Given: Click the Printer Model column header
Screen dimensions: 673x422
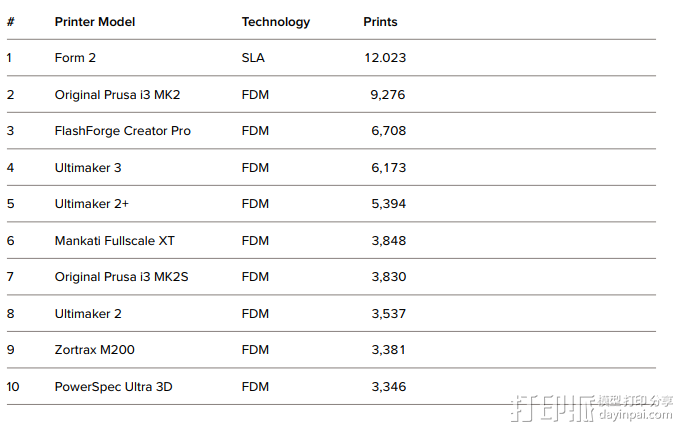Looking at the screenshot, I should pyautogui.click(x=95, y=22).
